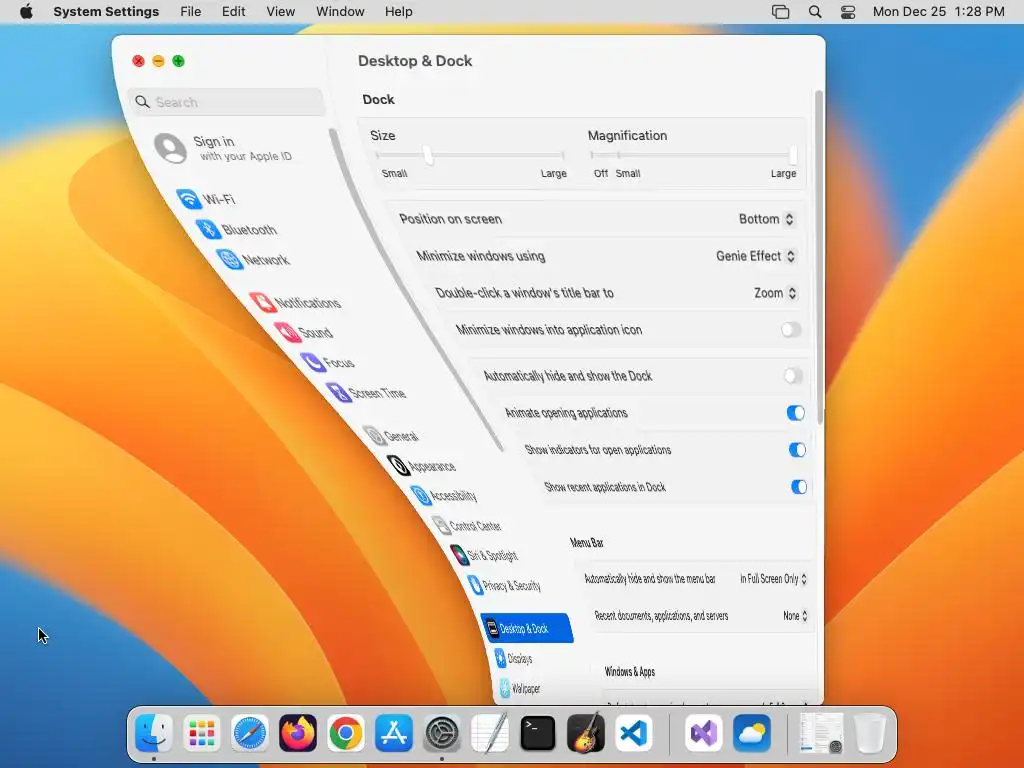Disable Animate opening applications switch

[x=795, y=413]
